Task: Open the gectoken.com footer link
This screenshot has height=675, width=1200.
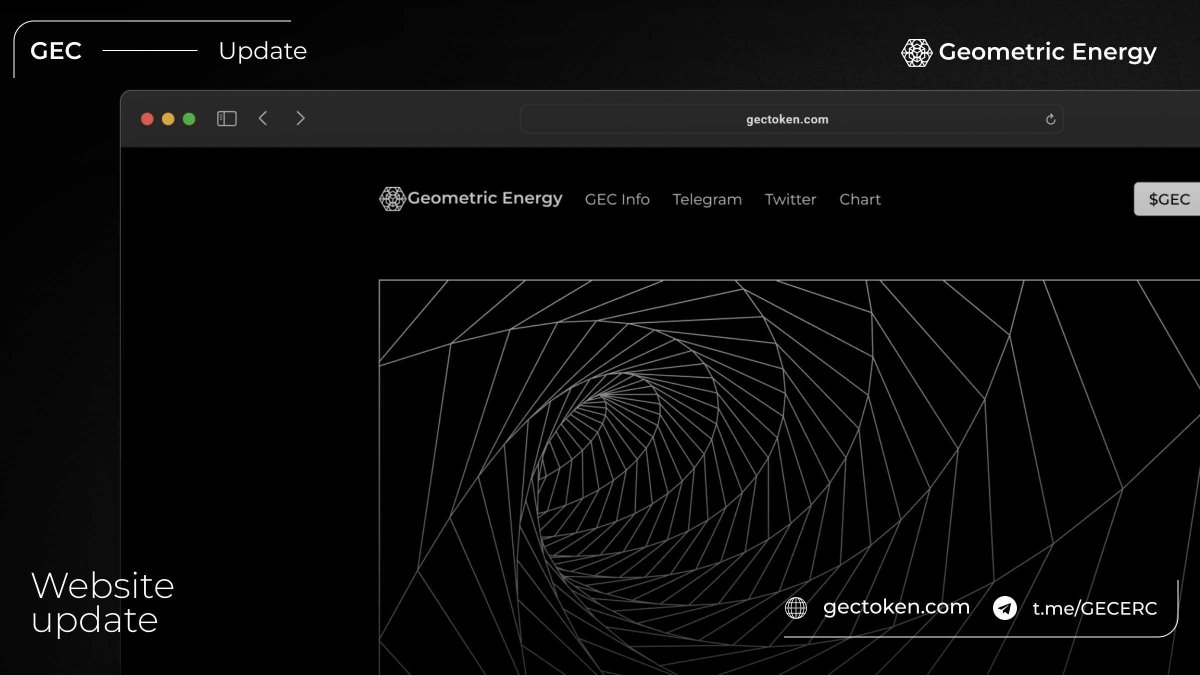Action: (x=896, y=607)
